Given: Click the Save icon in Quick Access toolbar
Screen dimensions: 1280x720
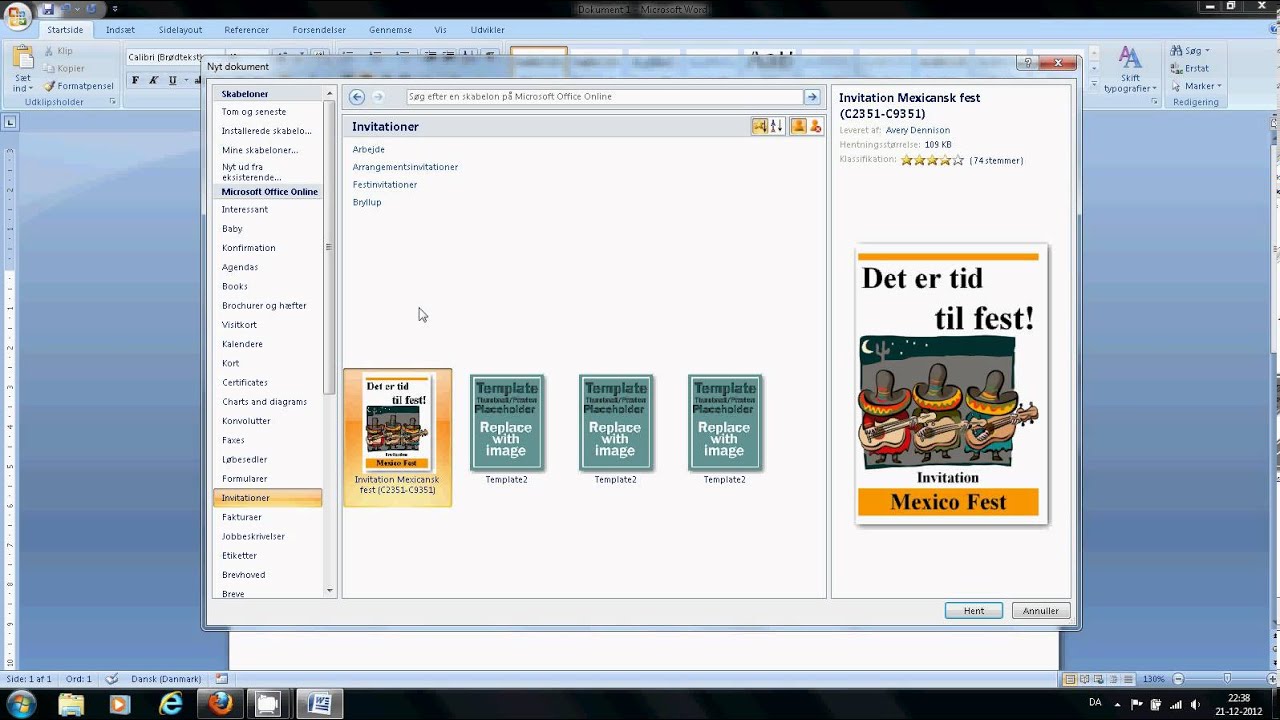Looking at the screenshot, I should [47, 9].
